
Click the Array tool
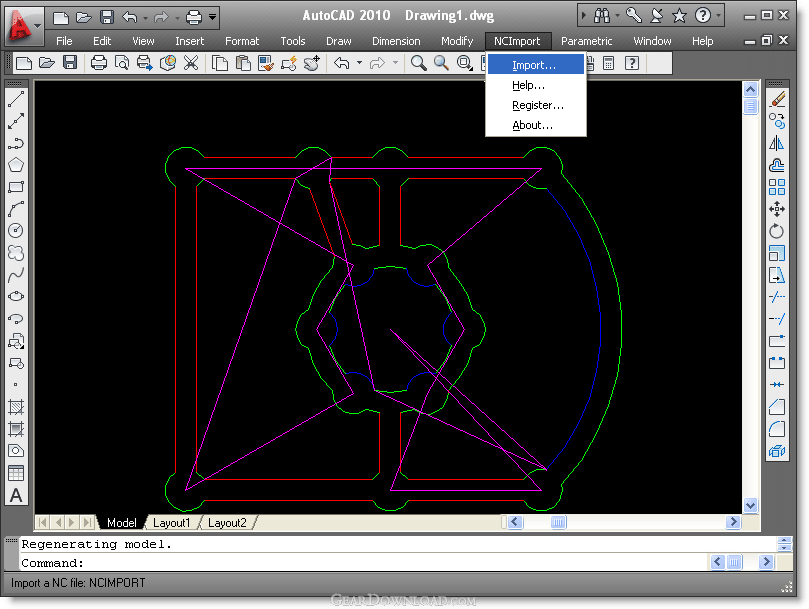pyautogui.click(x=777, y=187)
